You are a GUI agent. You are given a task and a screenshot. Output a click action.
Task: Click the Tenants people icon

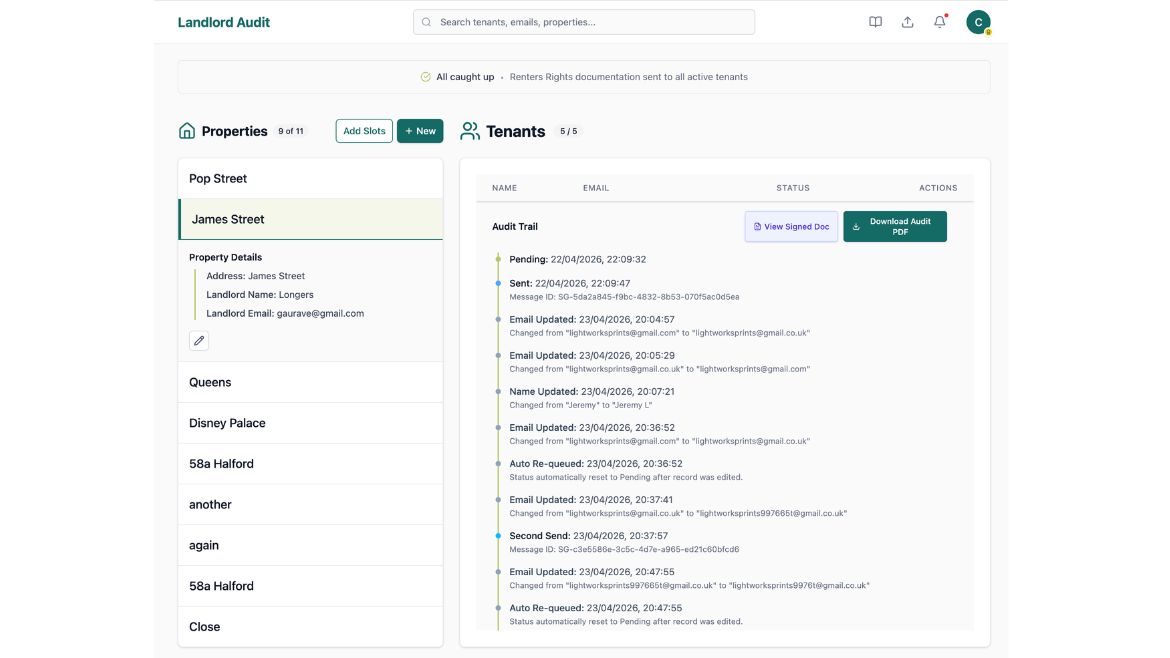pyautogui.click(x=470, y=131)
